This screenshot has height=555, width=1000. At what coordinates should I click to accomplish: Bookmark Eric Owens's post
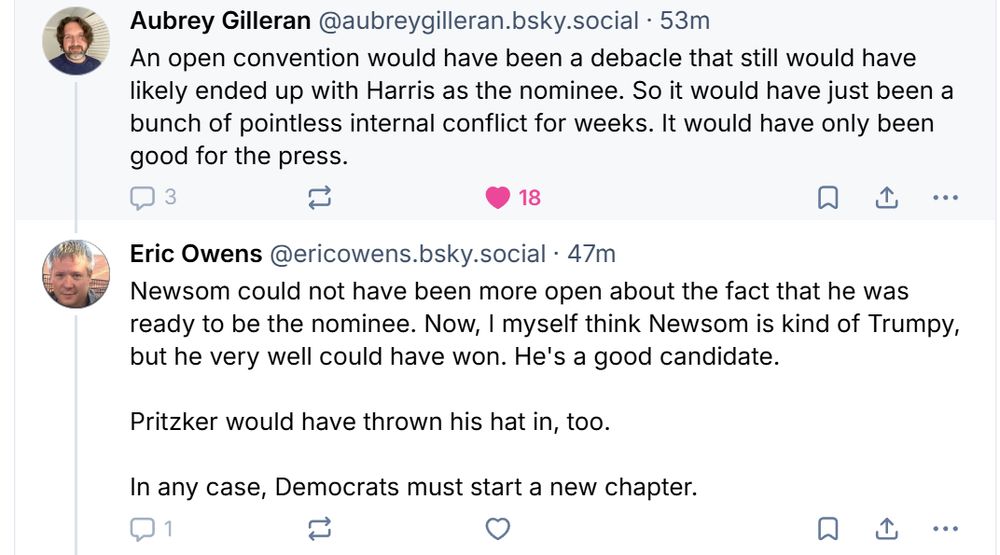828,527
